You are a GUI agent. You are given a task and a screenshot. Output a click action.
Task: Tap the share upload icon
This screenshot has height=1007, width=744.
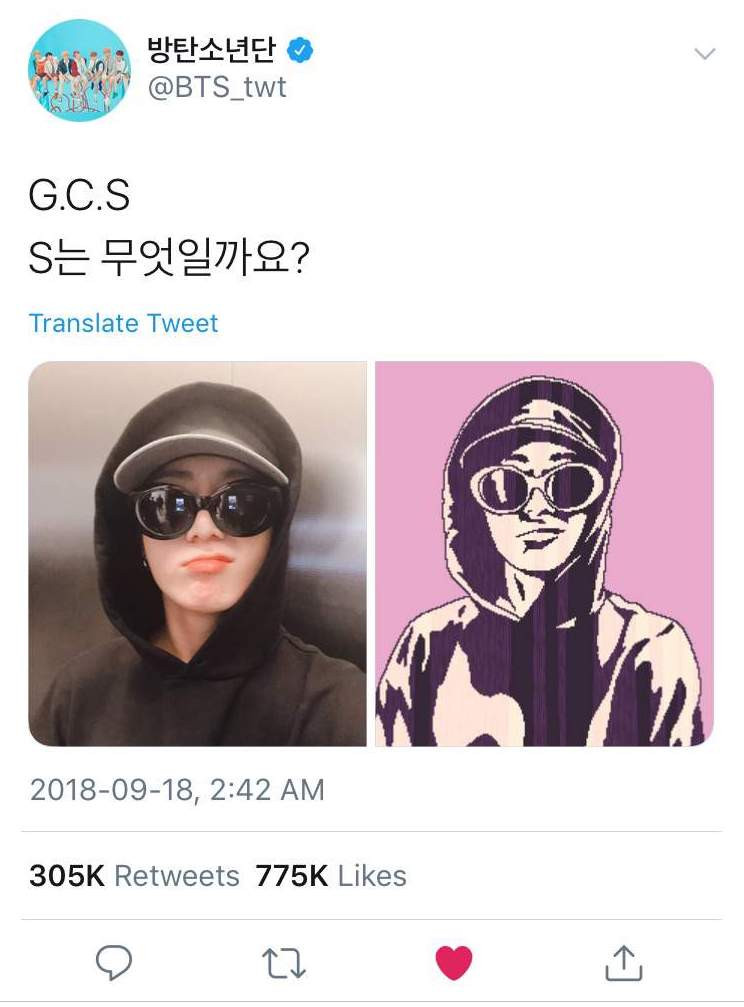(623, 963)
